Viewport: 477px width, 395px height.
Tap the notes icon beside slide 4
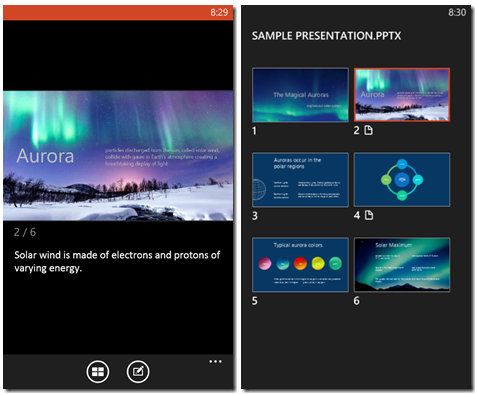(x=369, y=215)
